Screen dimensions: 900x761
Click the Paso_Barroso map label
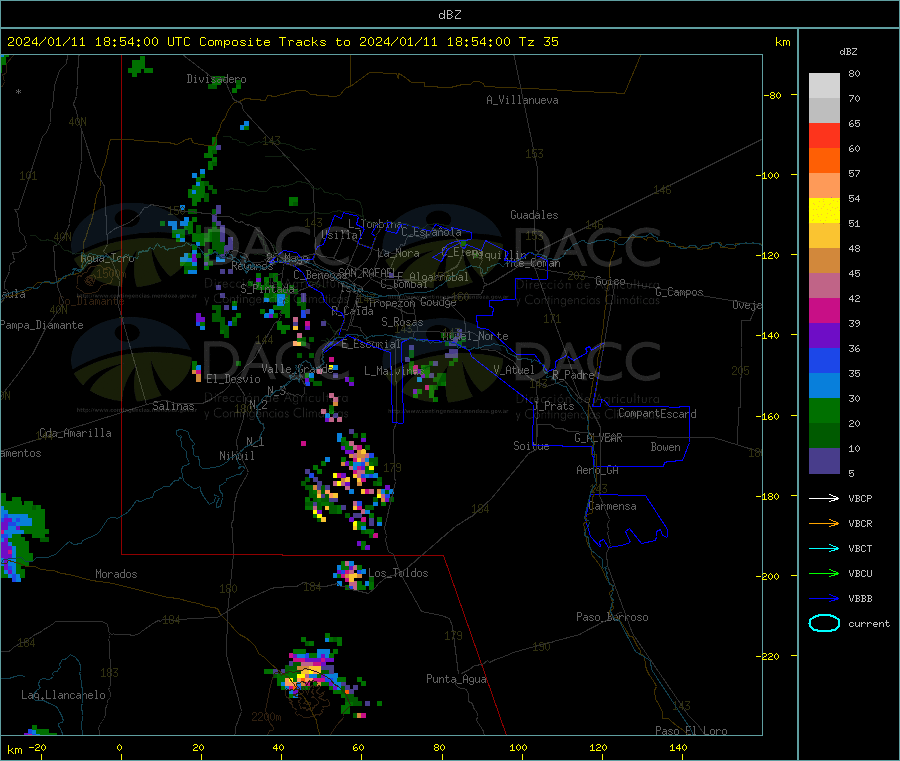612,617
